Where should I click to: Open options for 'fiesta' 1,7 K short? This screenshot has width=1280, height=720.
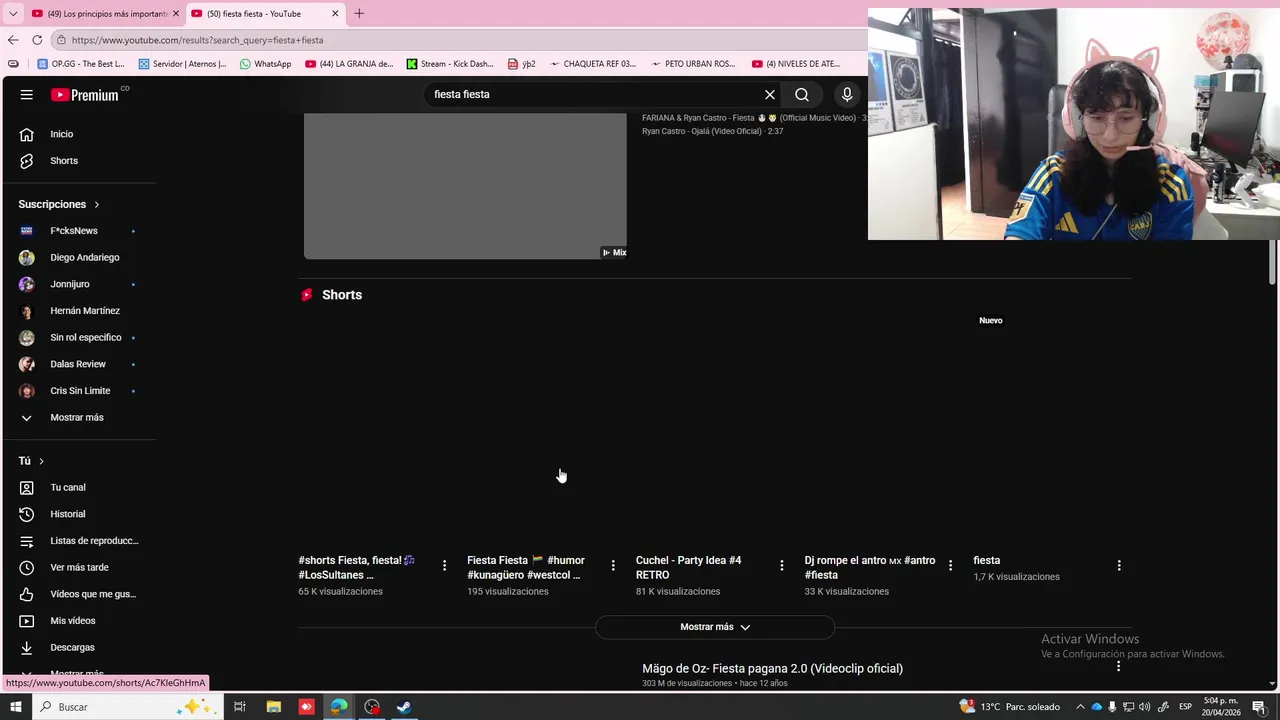point(1119,566)
